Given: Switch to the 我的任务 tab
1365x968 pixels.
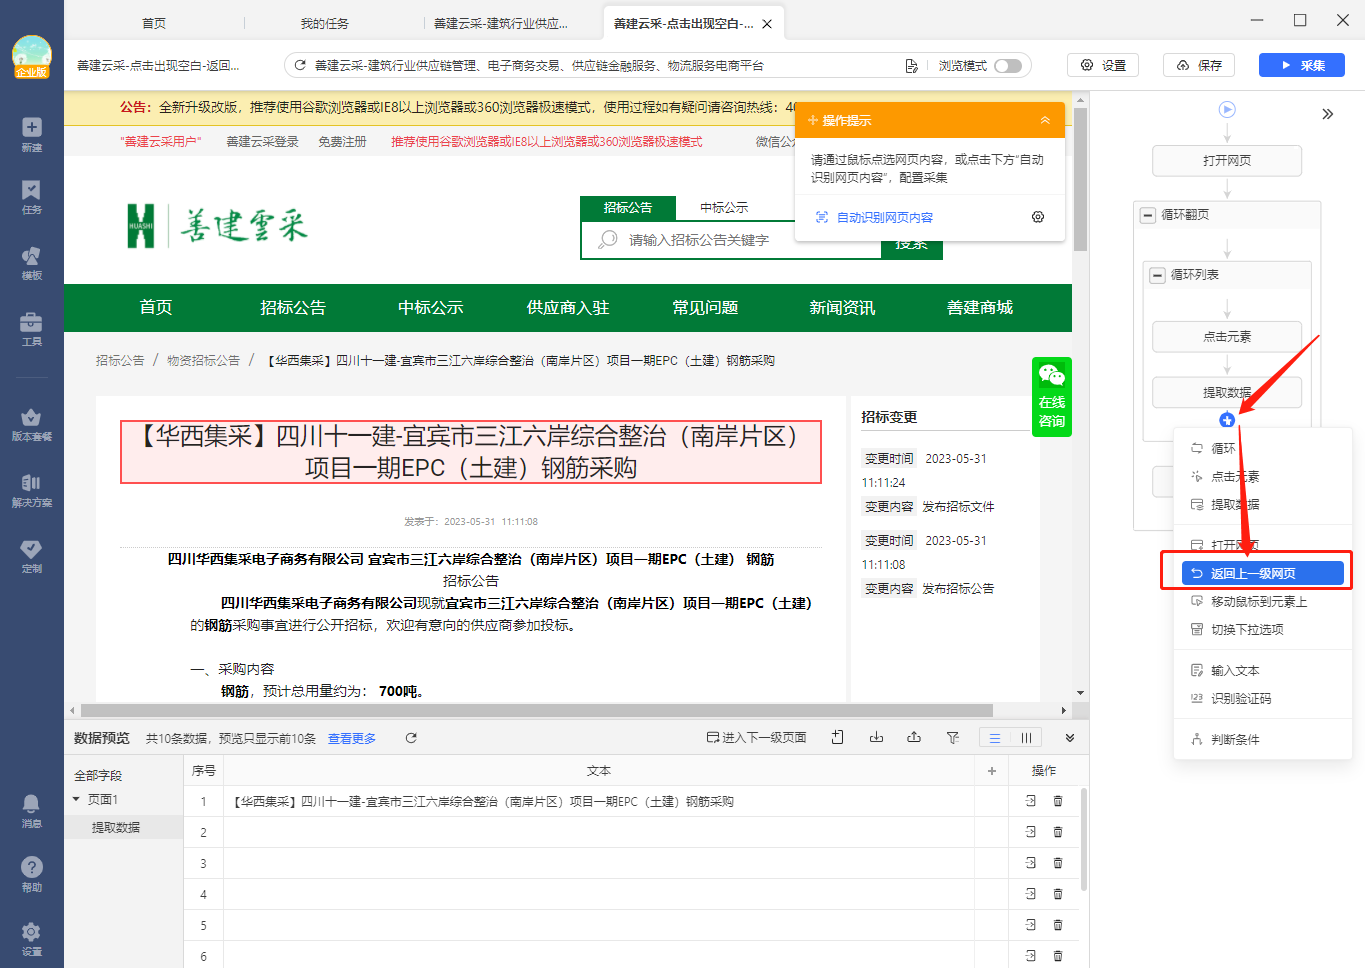Looking at the screenshot, I should coord(325,23).
